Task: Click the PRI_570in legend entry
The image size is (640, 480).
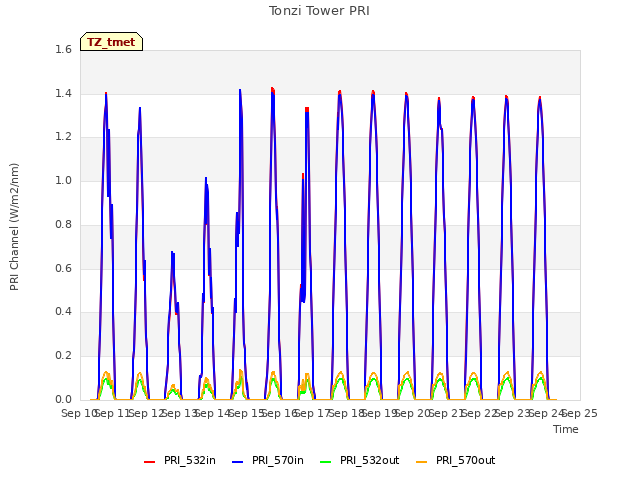Action: tap(268, 460)
